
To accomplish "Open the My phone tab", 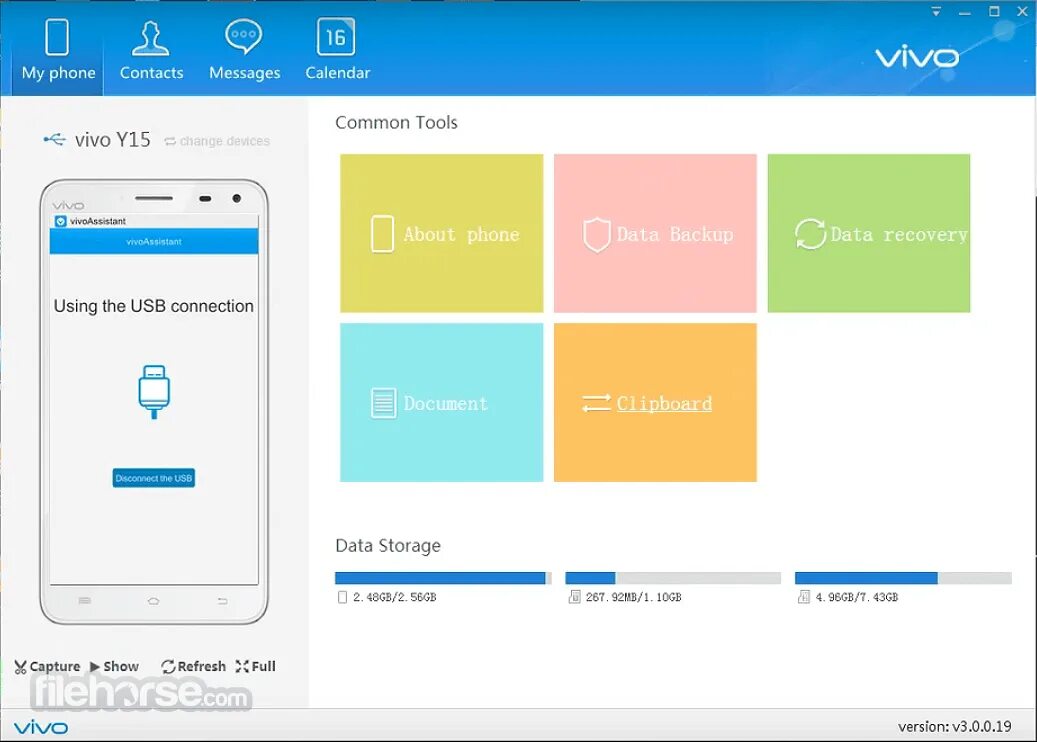I will 58,51.
